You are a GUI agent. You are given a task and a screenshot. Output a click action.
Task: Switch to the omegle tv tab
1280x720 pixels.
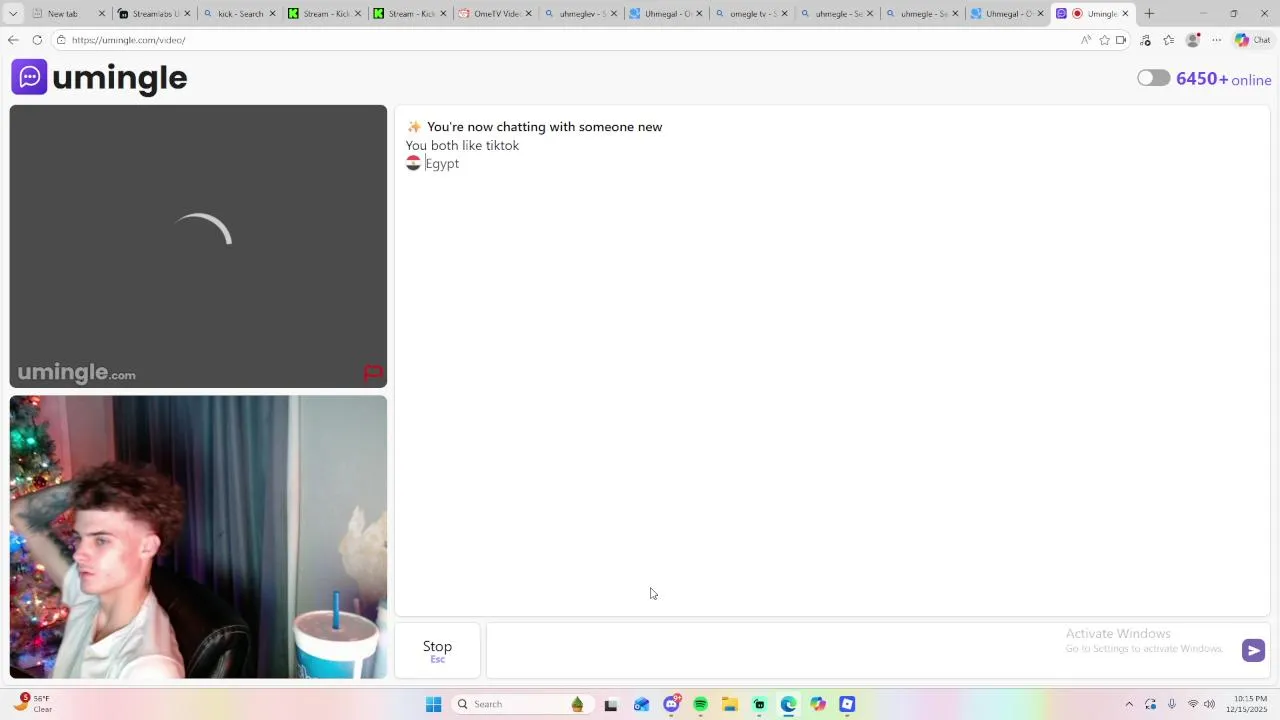click(x=751, y=13)
